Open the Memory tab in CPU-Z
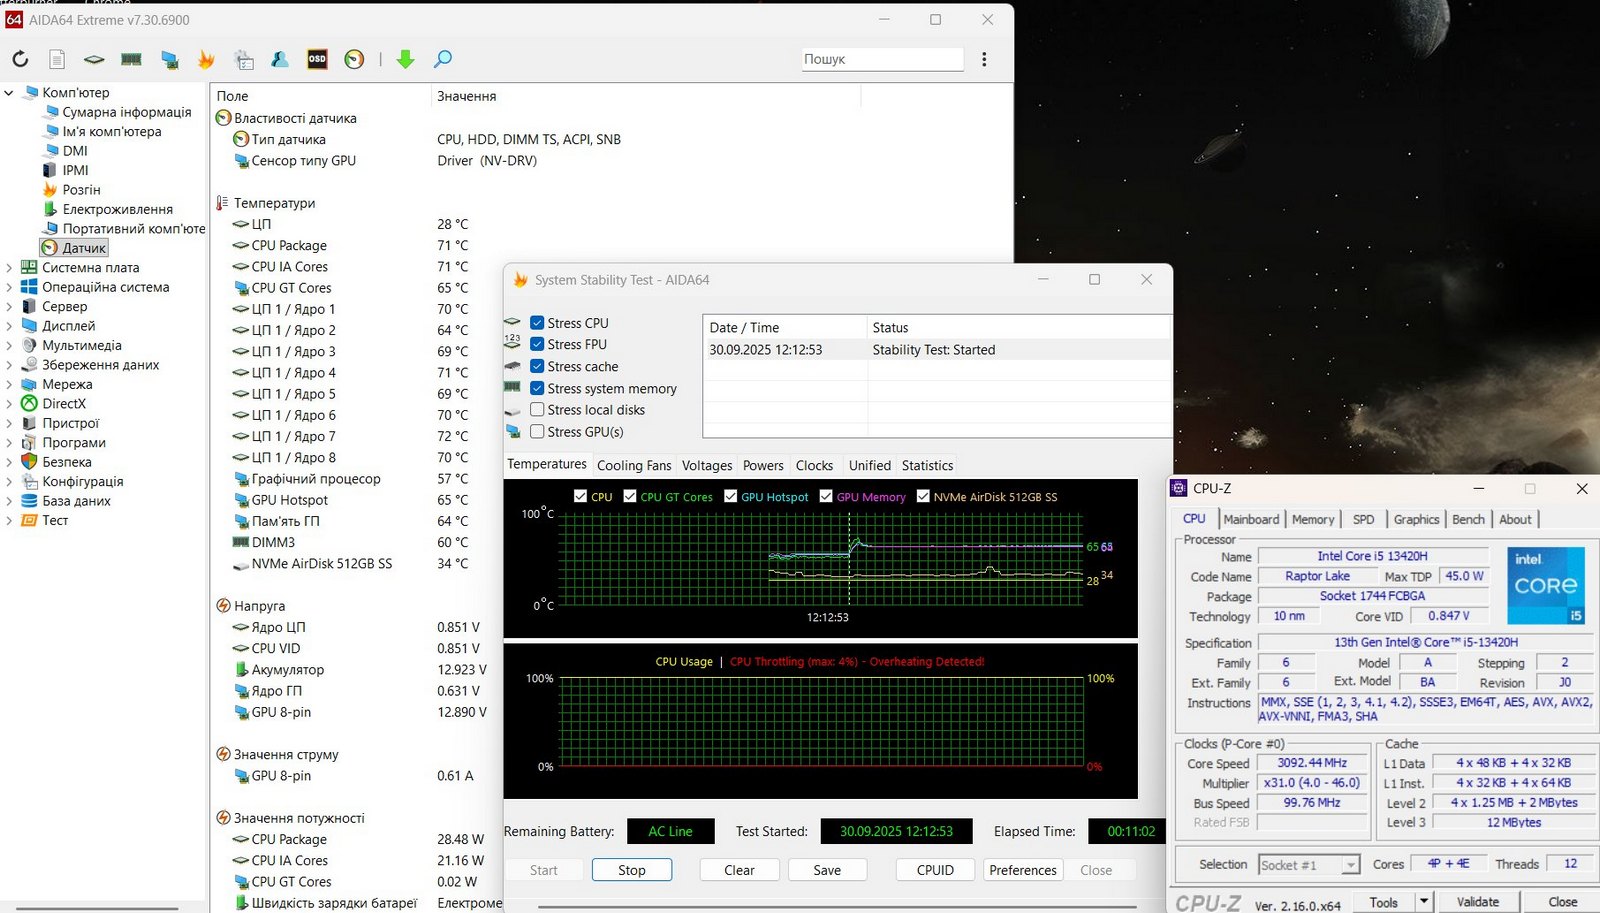Screen dimensions: 1600x913 1312,519
